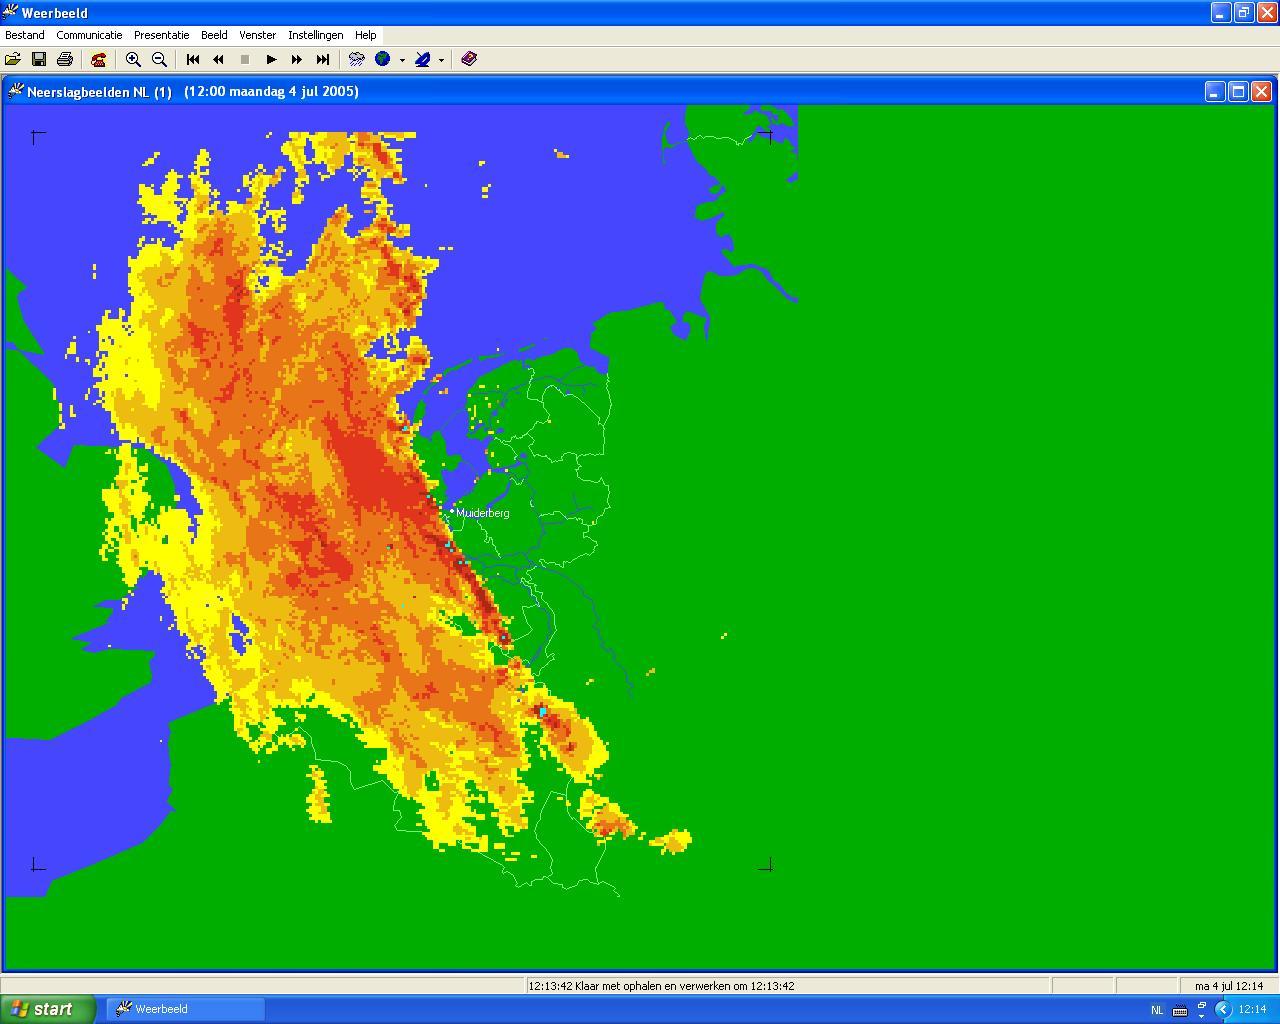Image resolution: width=1280 pixels, height=1024 pixels.
Task: Open the Presentatie menu
Action: 161,35
